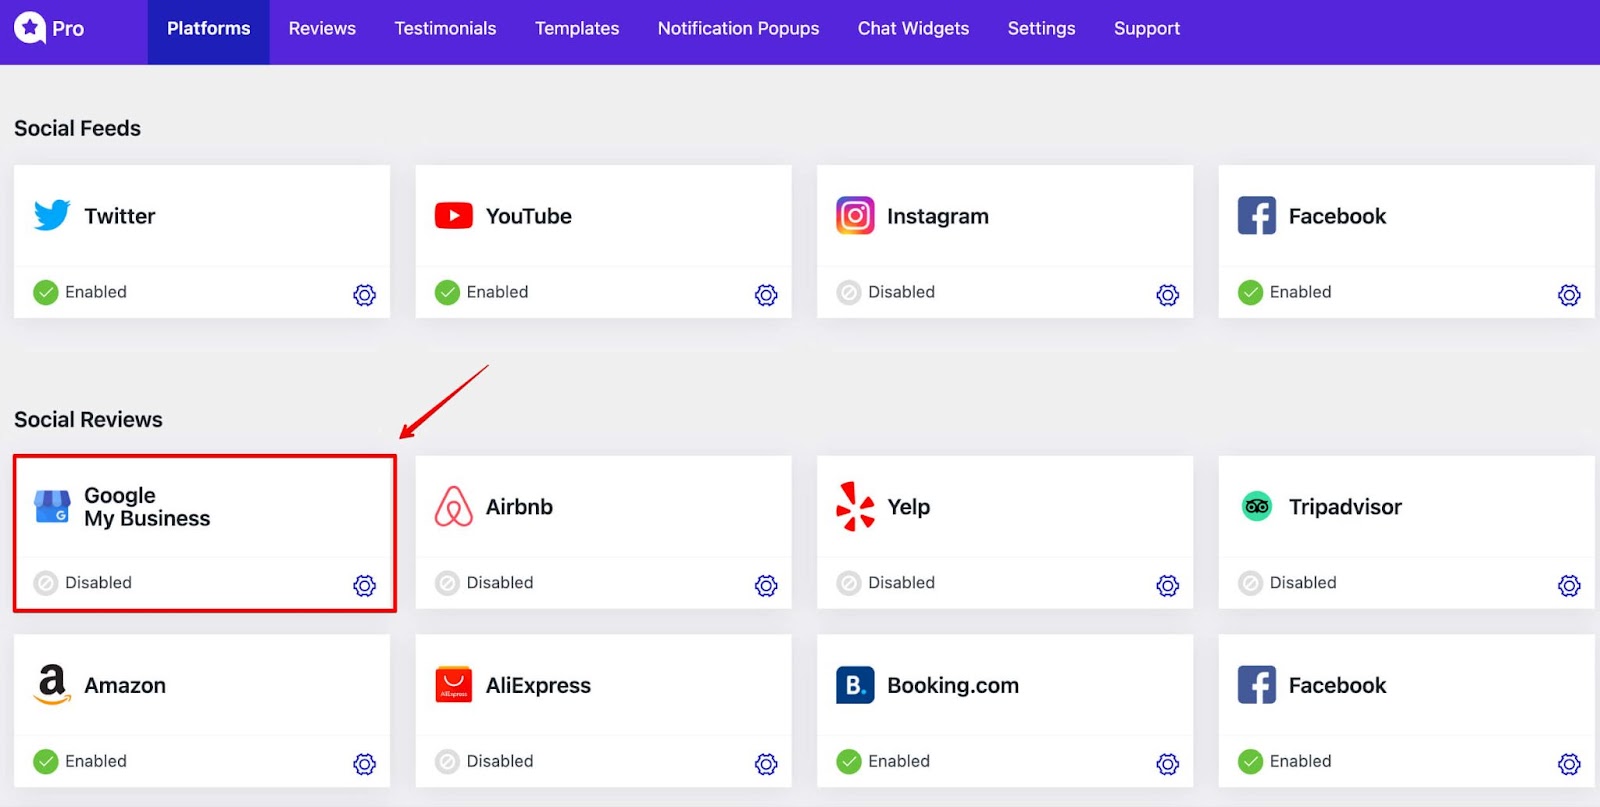Click the Amazon logo
The height and width of the screenshot is (807, 1600).
[x=52, y=685]
